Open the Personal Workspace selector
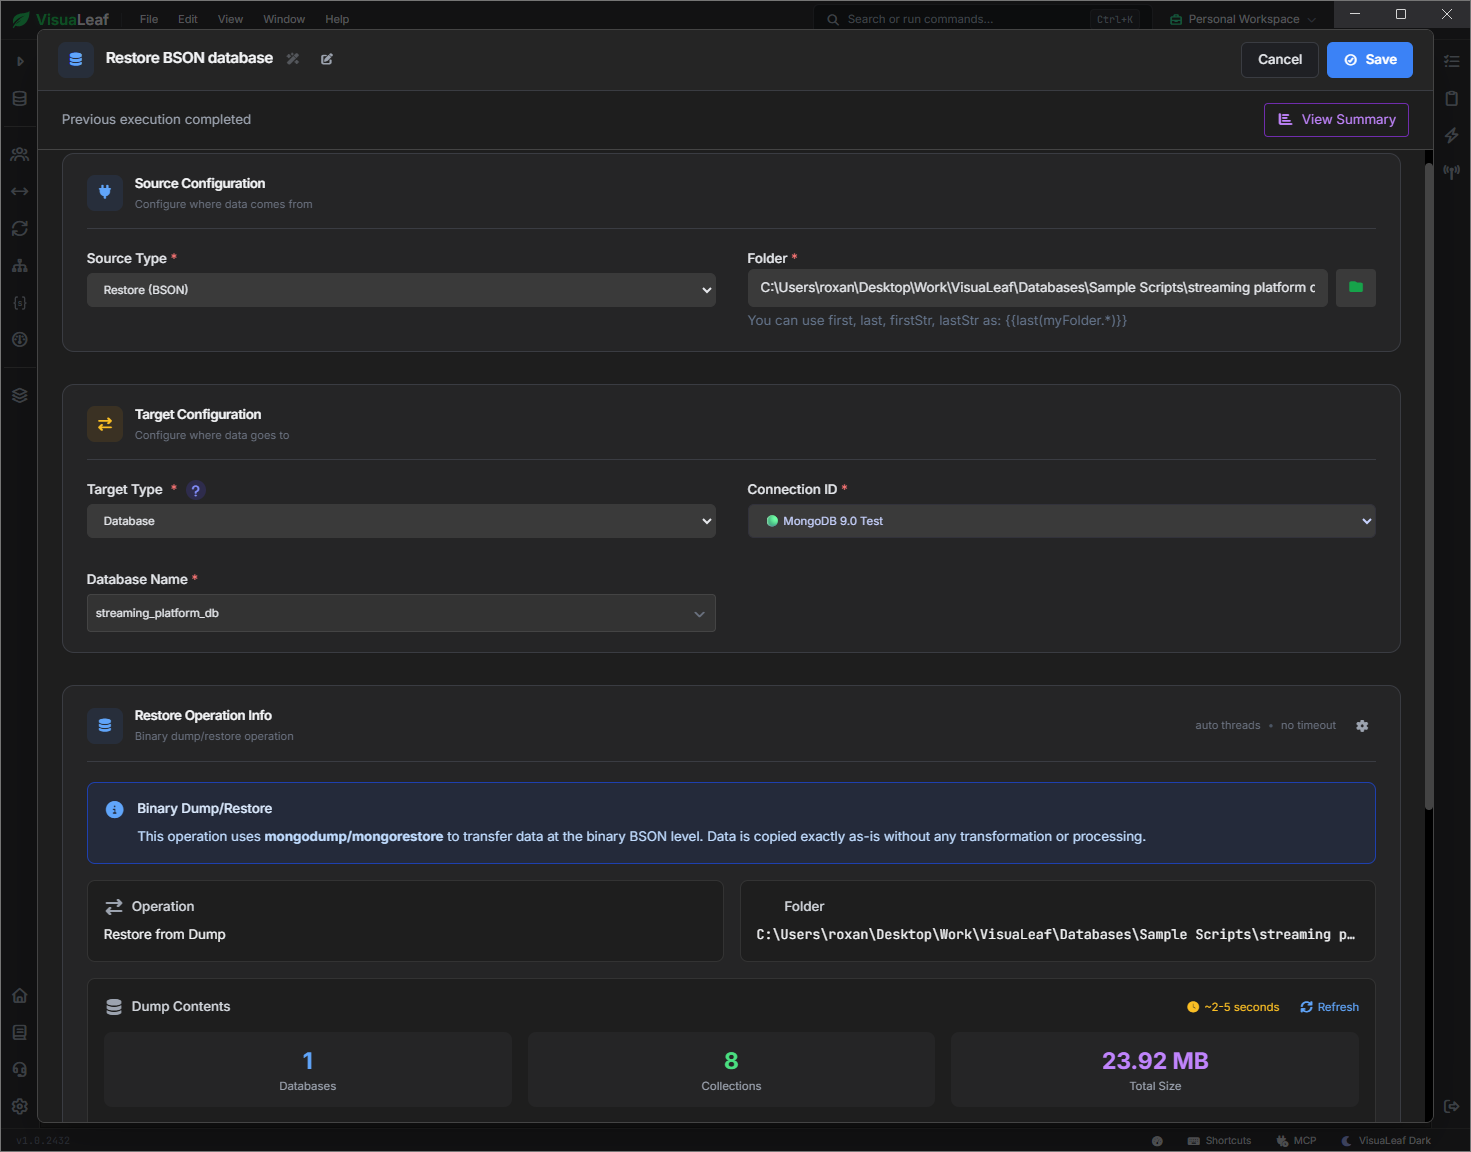Image resolution: width=1471 pixels, height=1152 pixels. tap(1243, 19)
